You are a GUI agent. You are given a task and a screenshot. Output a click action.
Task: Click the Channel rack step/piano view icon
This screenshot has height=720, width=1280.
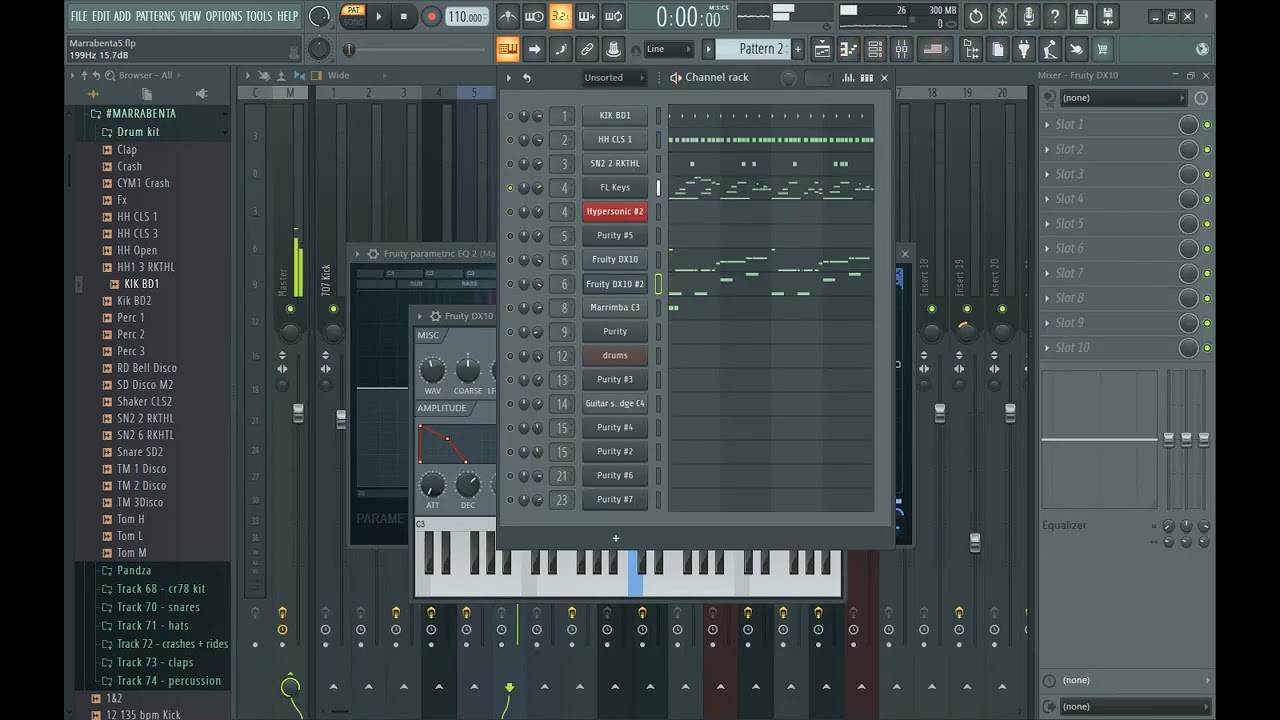pos(866,78)
